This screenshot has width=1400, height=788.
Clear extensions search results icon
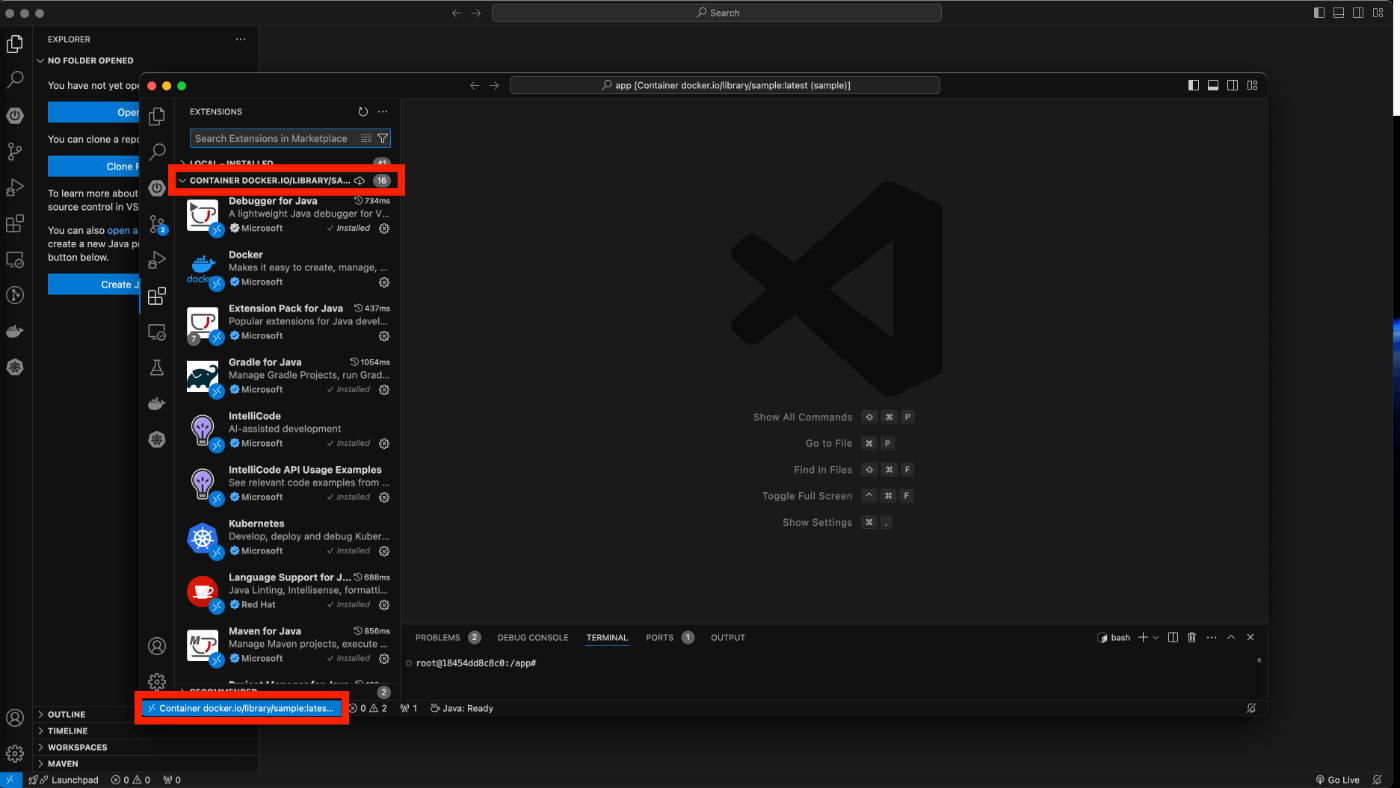[x=366, y=139]
